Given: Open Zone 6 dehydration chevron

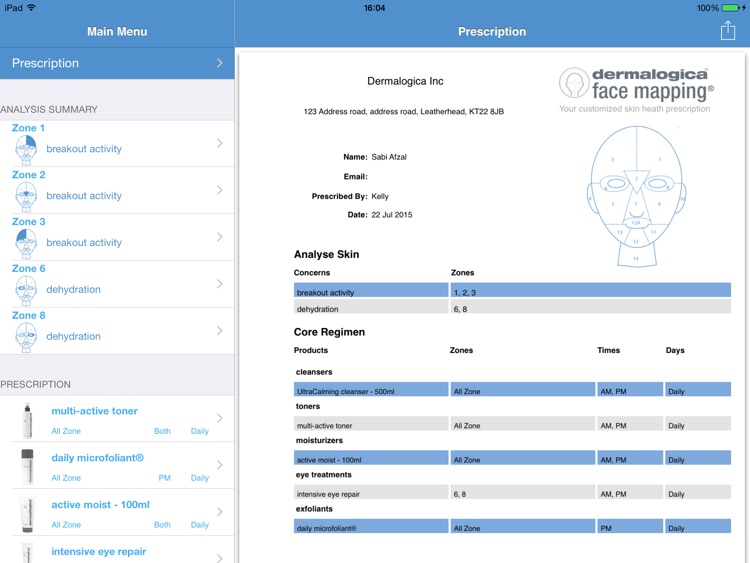Looking at the screenshot, I should [220, 284].
